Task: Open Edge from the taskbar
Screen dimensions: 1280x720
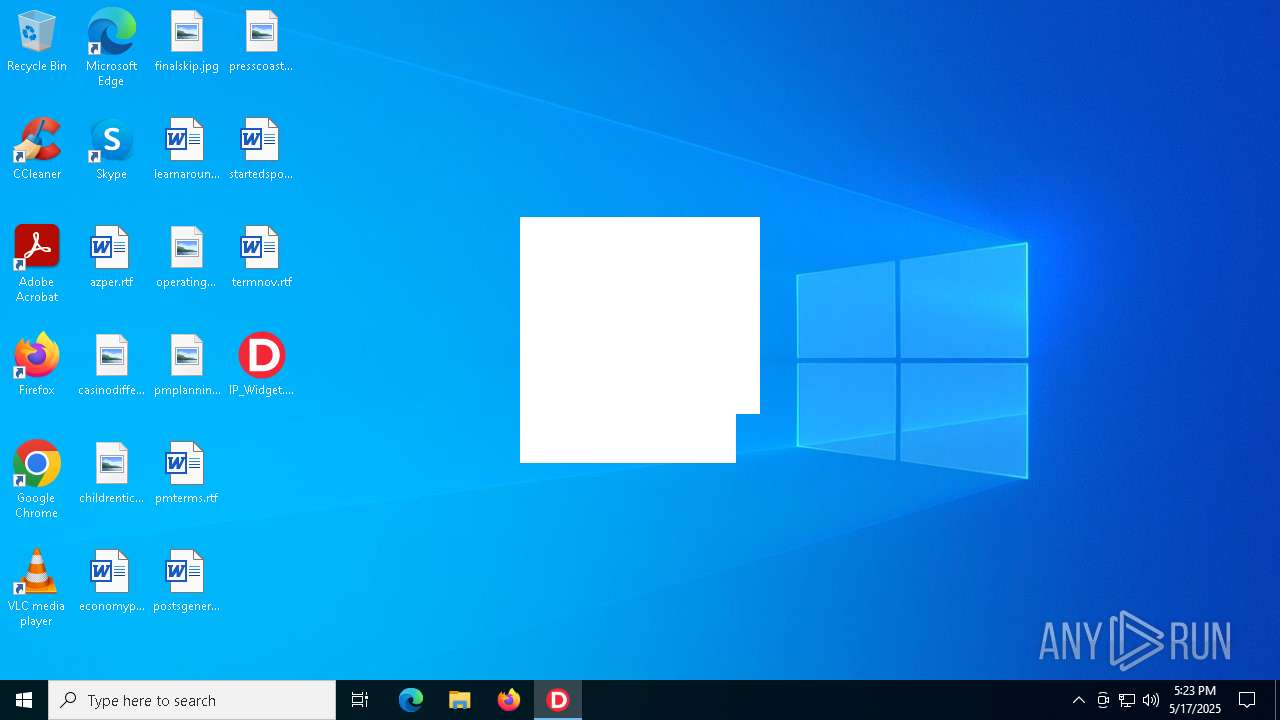Action: (411, 700)
